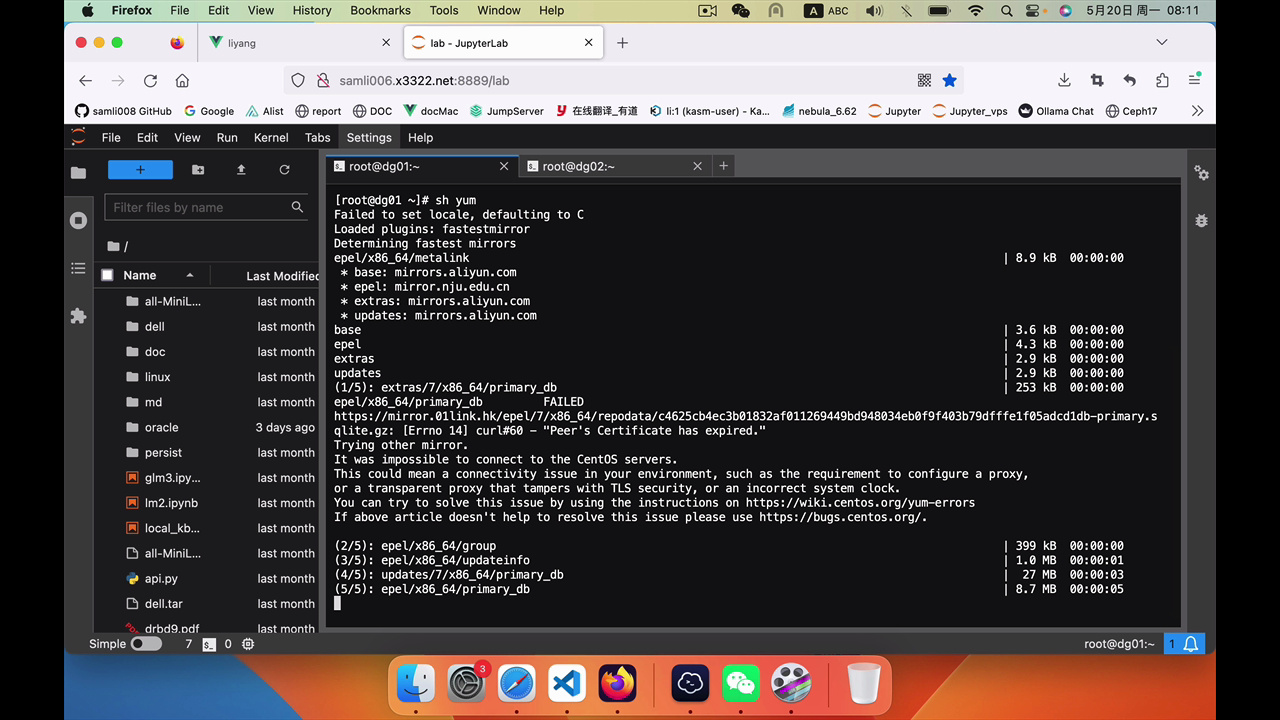The image size is (1280, 720).
Task: Create a new folder in file browser
Action: [x=197, y=169]
